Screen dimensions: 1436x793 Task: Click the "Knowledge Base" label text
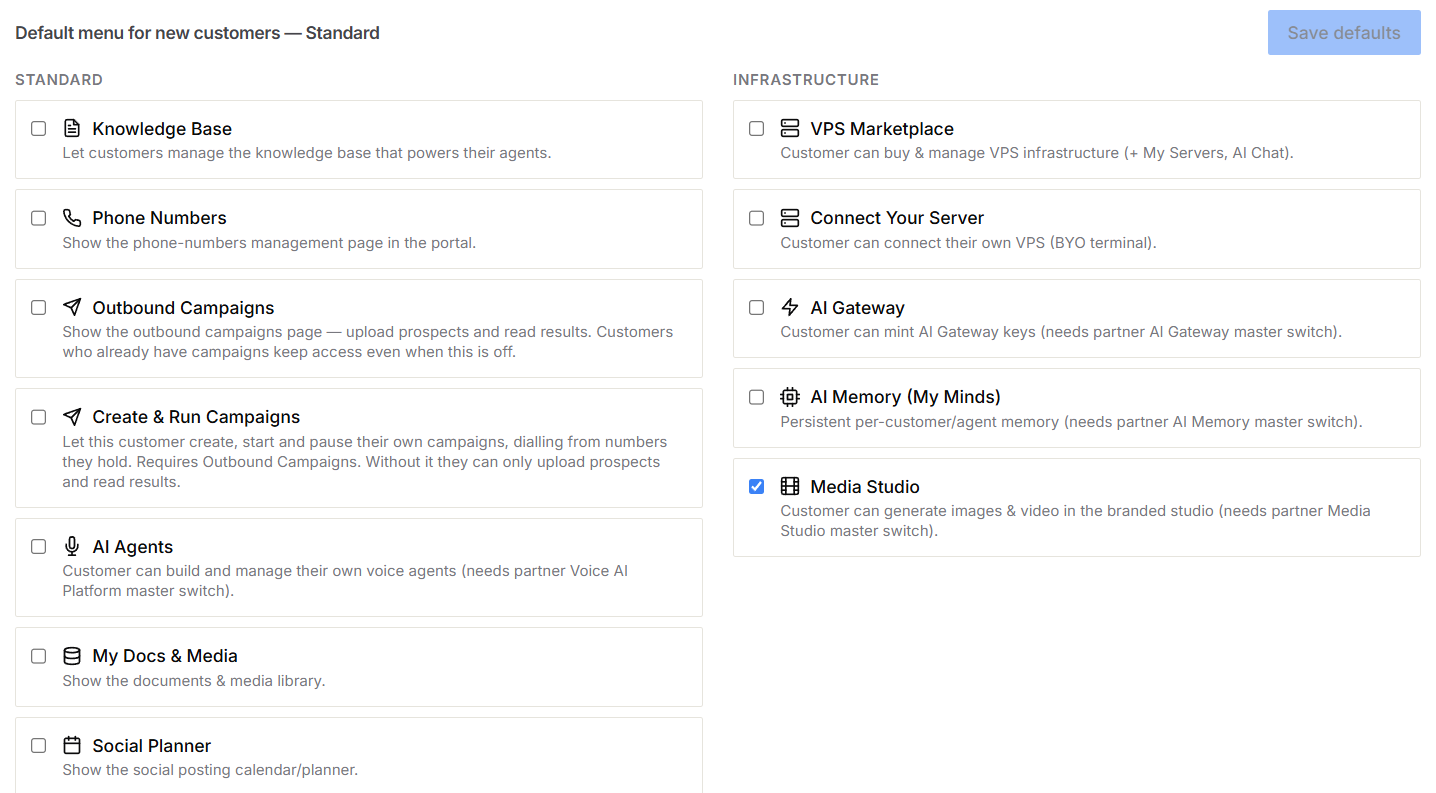tap(162, 129)
